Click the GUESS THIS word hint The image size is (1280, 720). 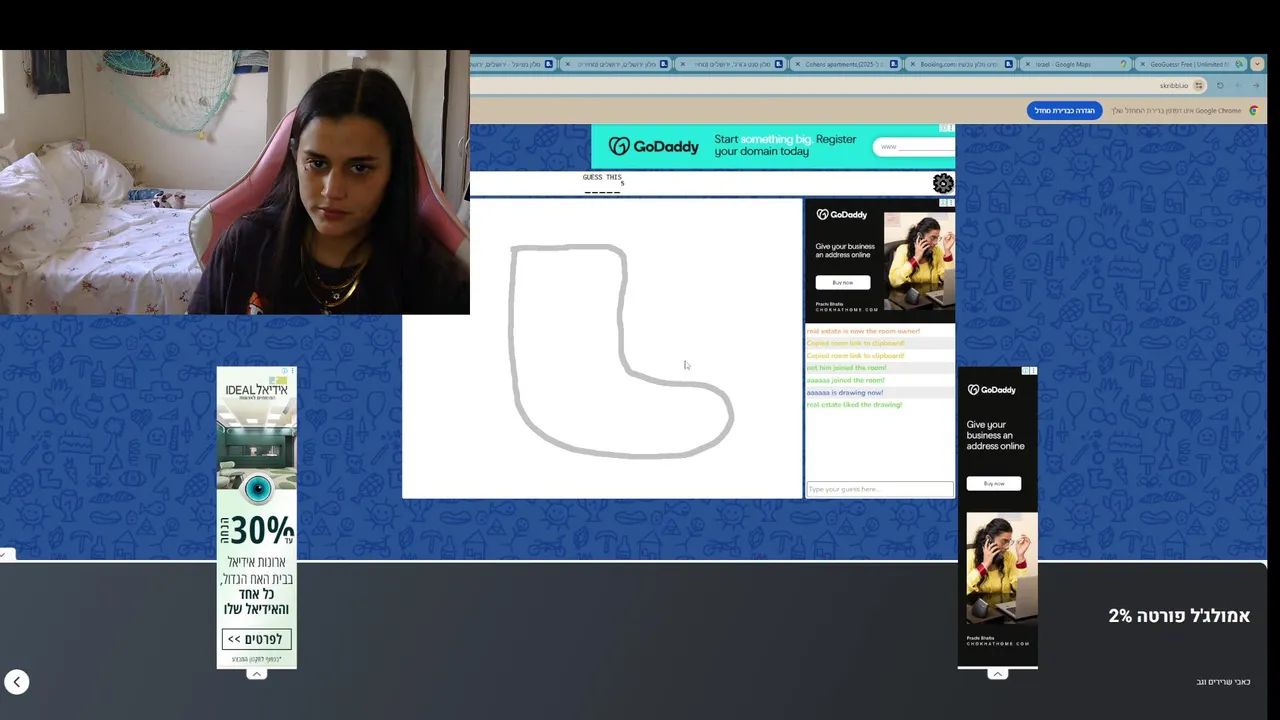coord(602,184)
